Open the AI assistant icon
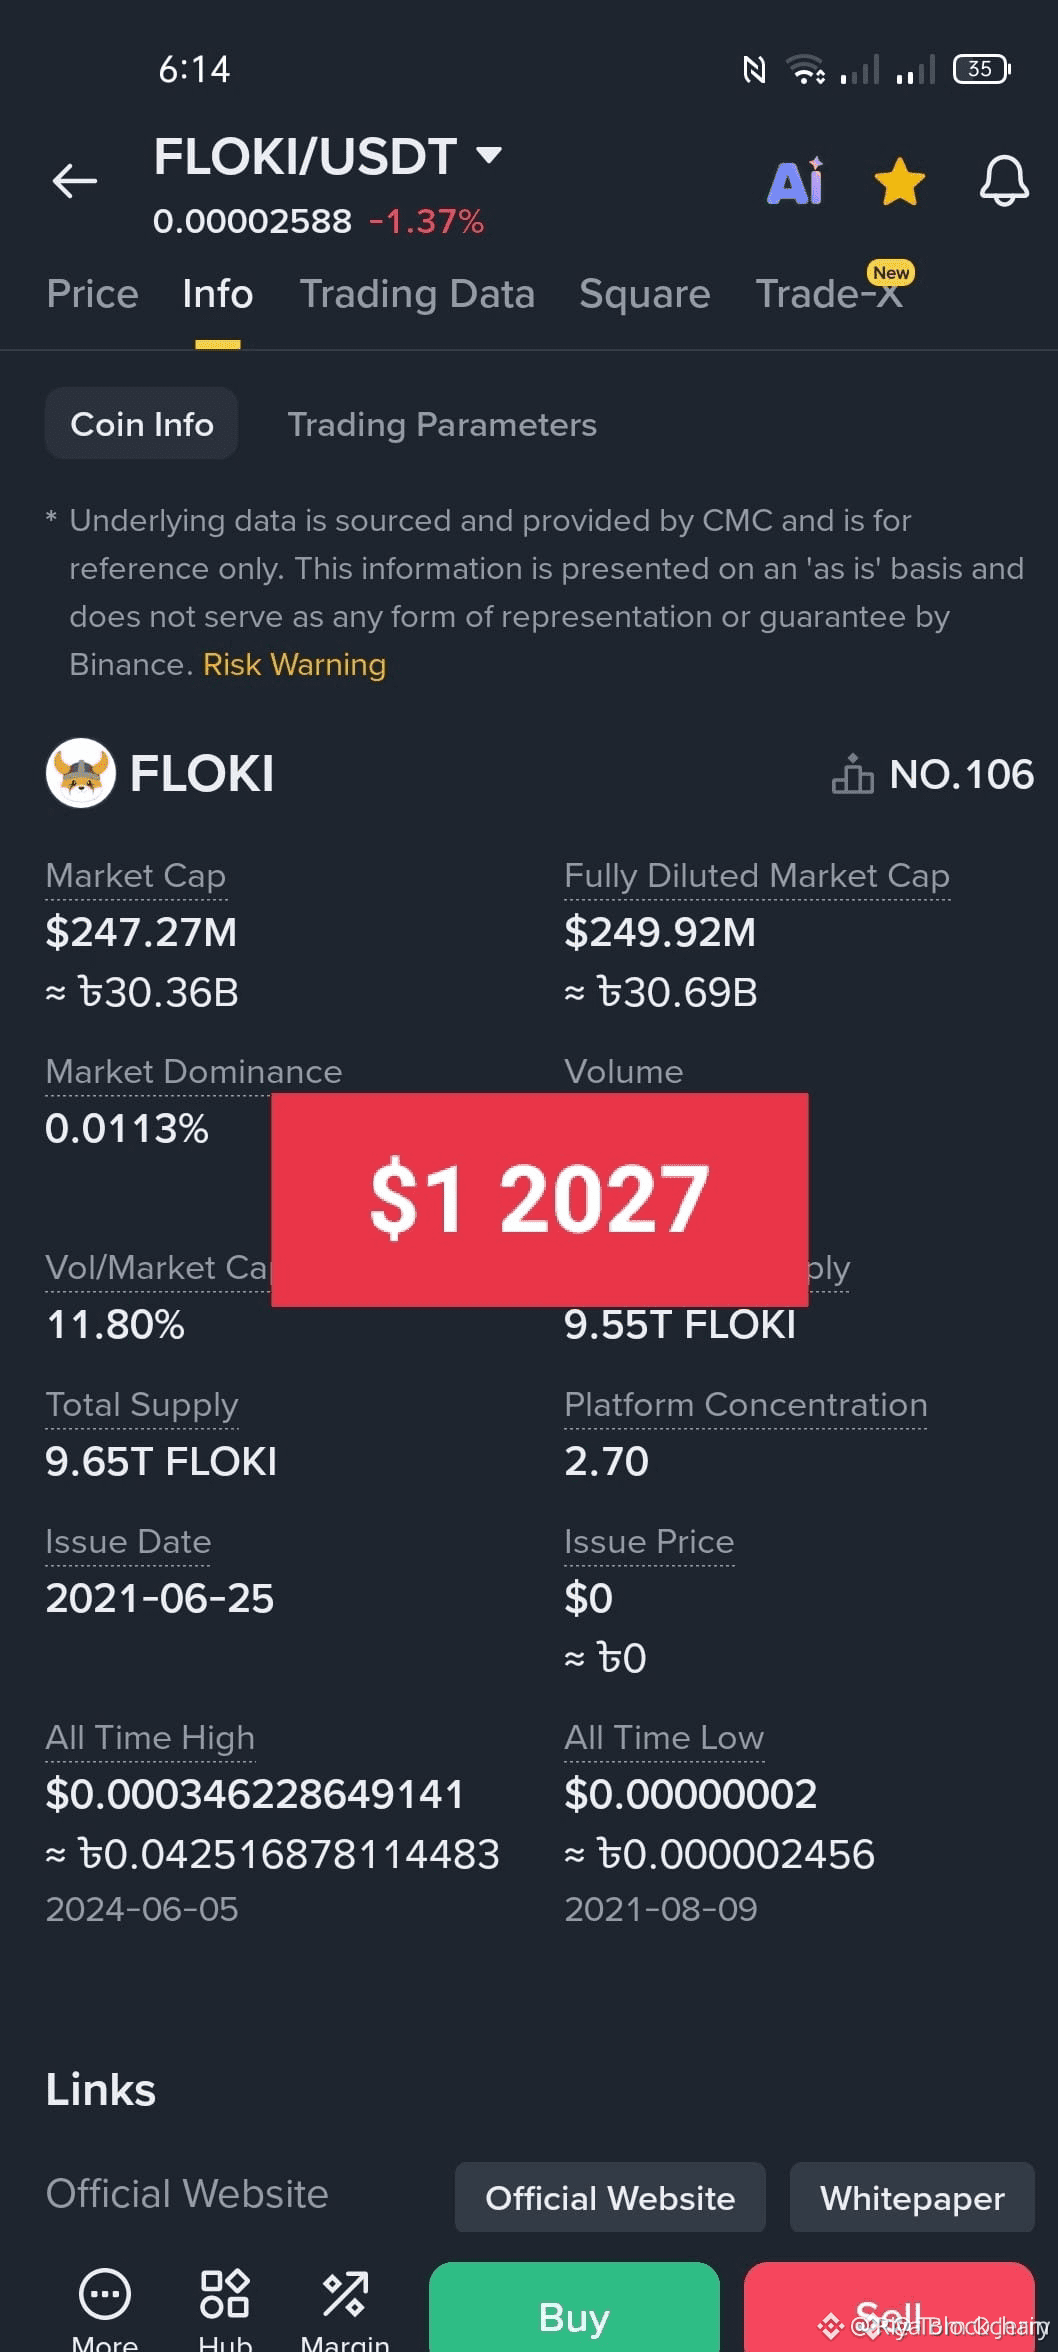This screenshot has height=2352, width=1058. pyautogui.click(x=796, y=181)
